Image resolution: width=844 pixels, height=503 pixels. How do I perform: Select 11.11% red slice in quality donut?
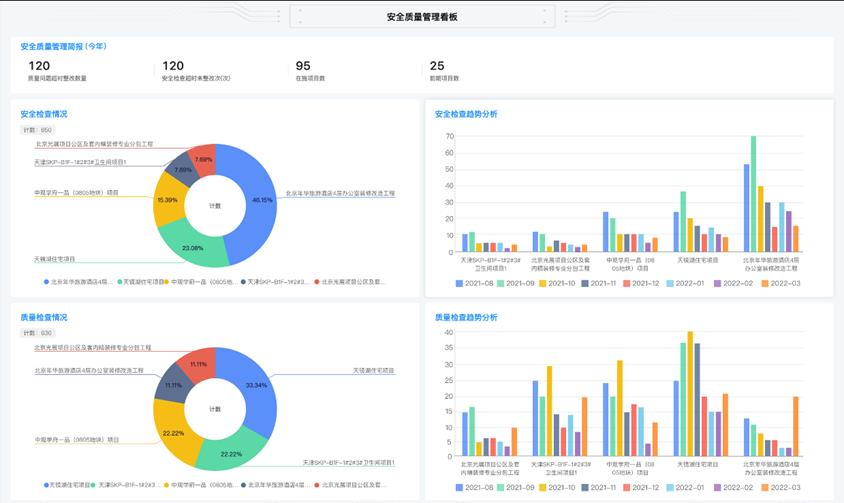tap(198, 363)
